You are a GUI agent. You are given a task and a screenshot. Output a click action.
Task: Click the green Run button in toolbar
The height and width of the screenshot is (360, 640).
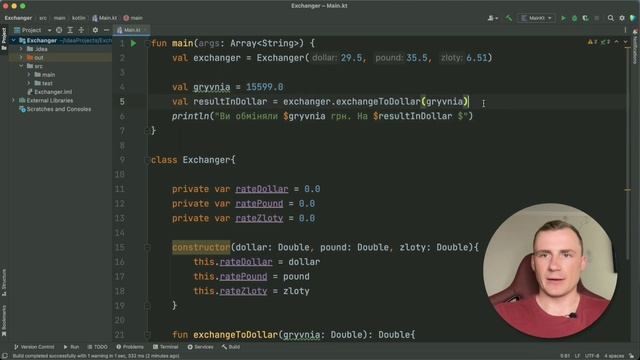(x=563, y=18)
